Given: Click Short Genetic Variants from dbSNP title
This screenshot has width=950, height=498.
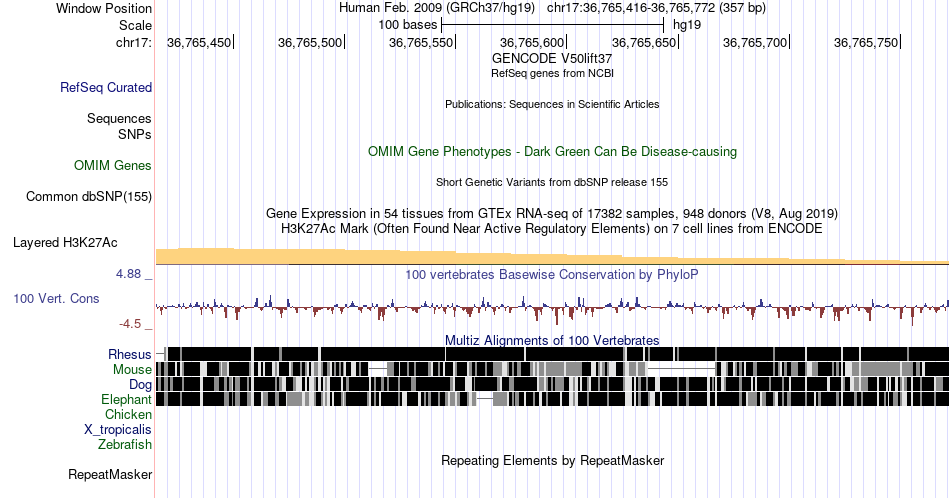Looking at the screenshot, I should (x=552, y=182).
